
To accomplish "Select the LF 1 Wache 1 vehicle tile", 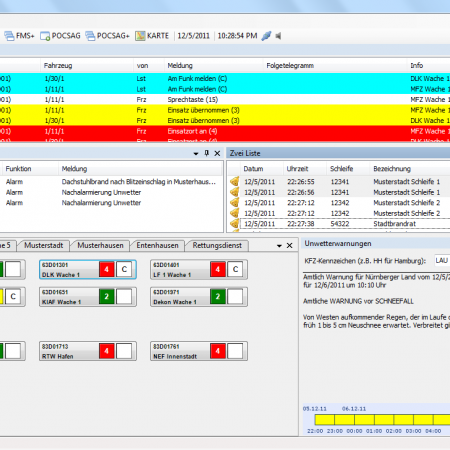I will coord(199,269).
